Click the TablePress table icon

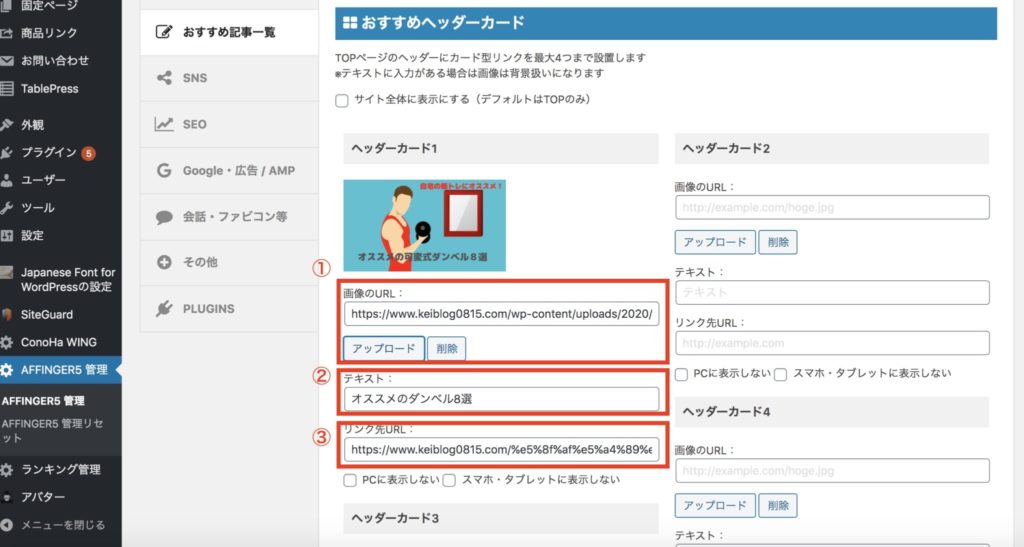[x=7, y=89]
